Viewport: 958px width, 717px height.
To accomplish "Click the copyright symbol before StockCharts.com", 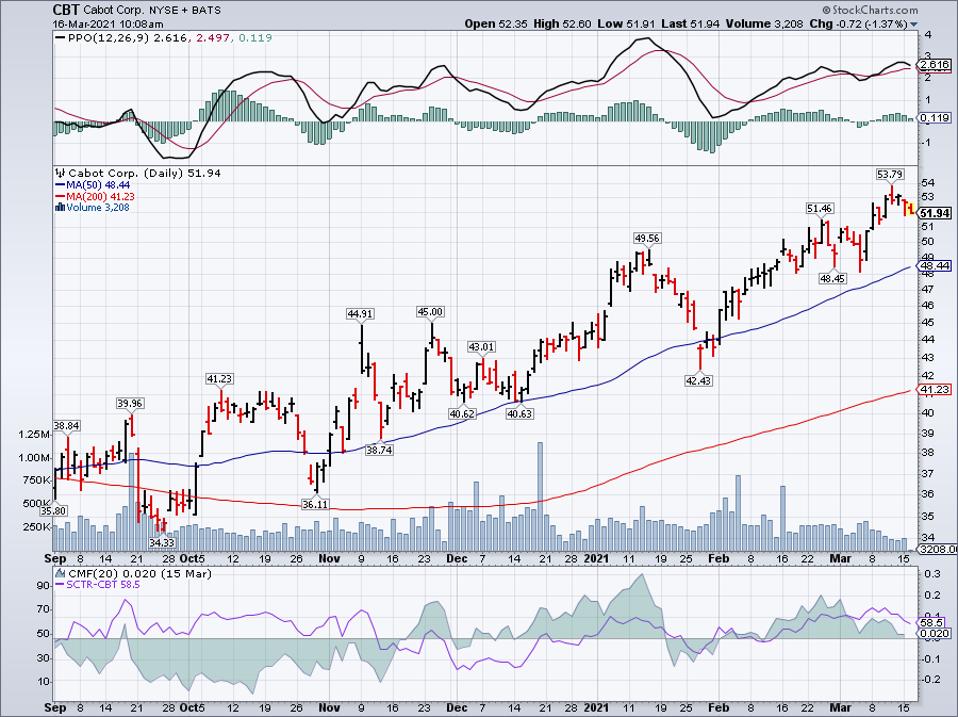I will [827, 10].
